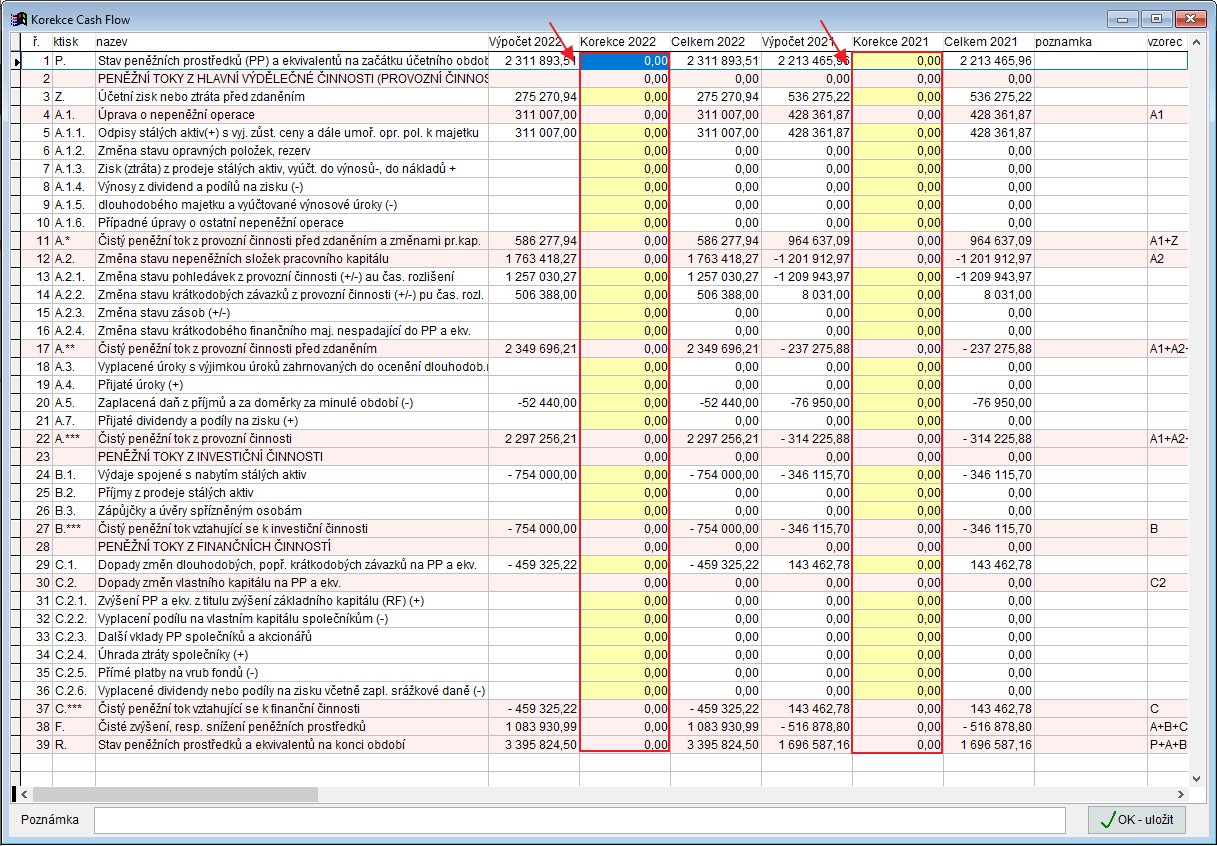Select Korekce 2021 cell in row 5
1217x846 pixels.
896,133
